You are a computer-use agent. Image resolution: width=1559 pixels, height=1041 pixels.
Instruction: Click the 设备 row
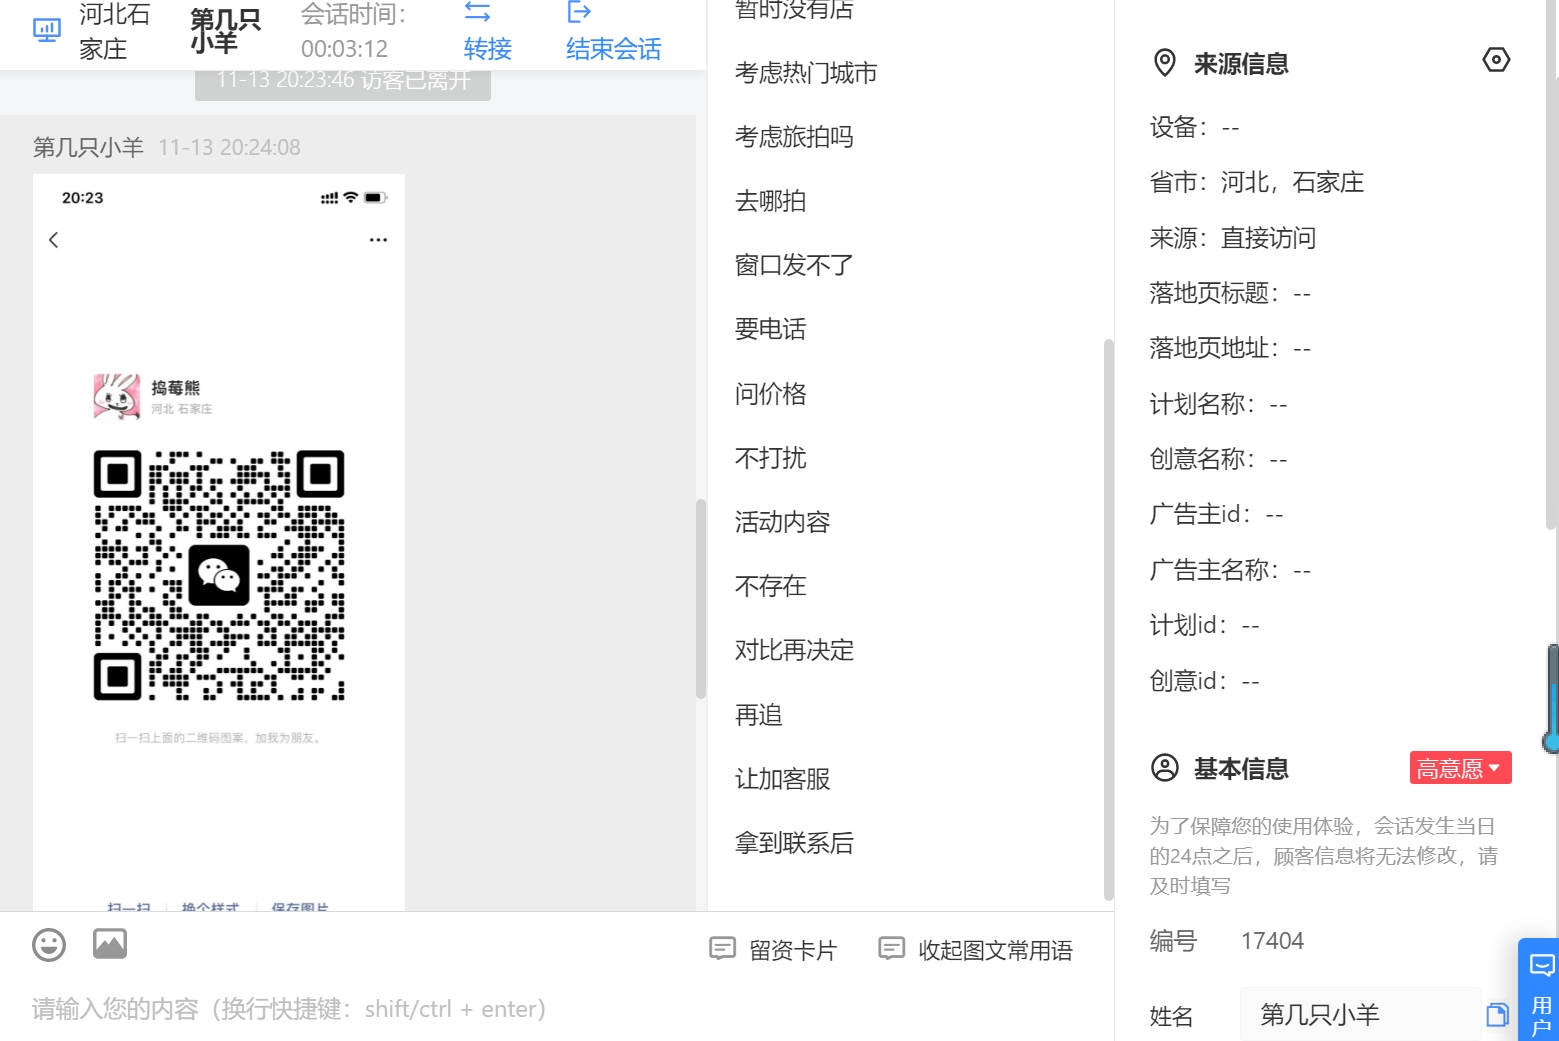click(x=1194, y=127)
